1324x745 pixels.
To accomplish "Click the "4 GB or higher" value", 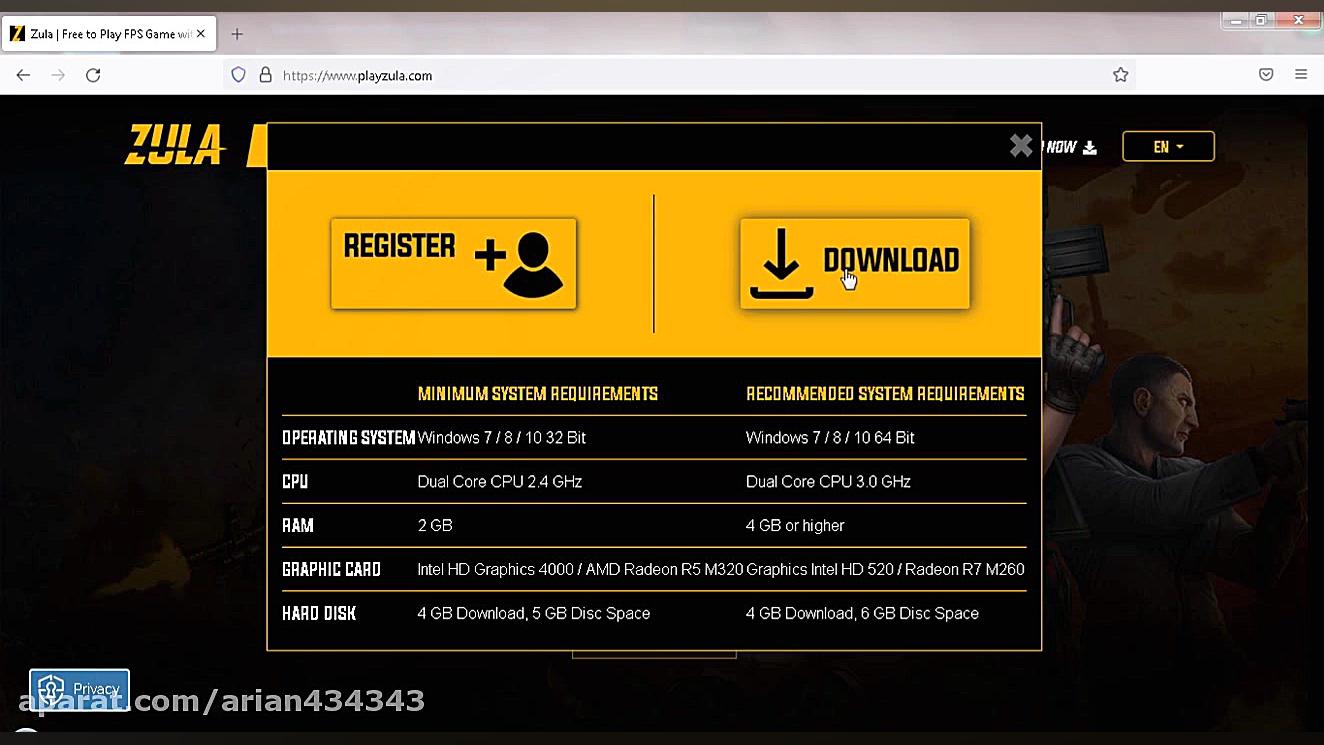I will [x=795, y=526].
